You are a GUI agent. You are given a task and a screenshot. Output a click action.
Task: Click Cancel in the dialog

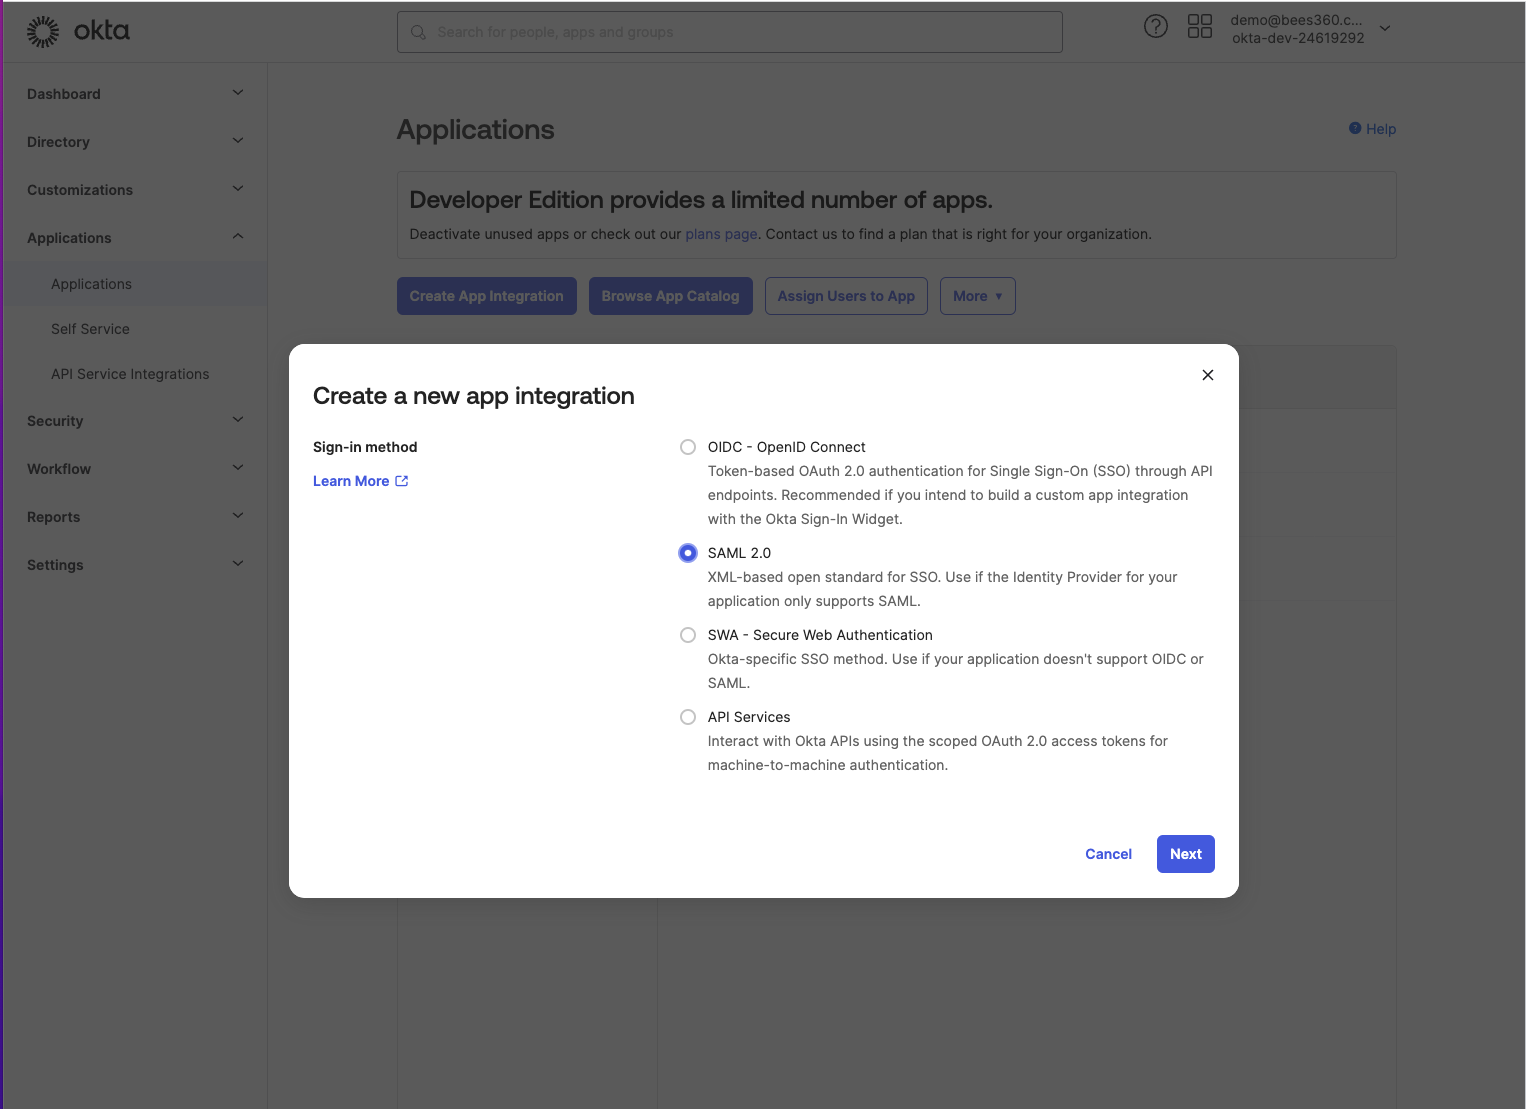(1108, 854)
